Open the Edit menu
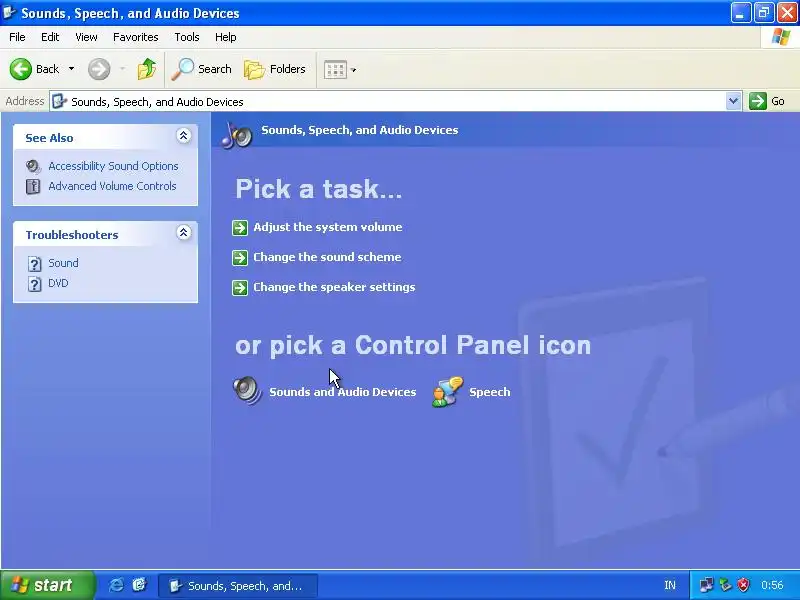800x600 pixels. click(x=50, y=37)
